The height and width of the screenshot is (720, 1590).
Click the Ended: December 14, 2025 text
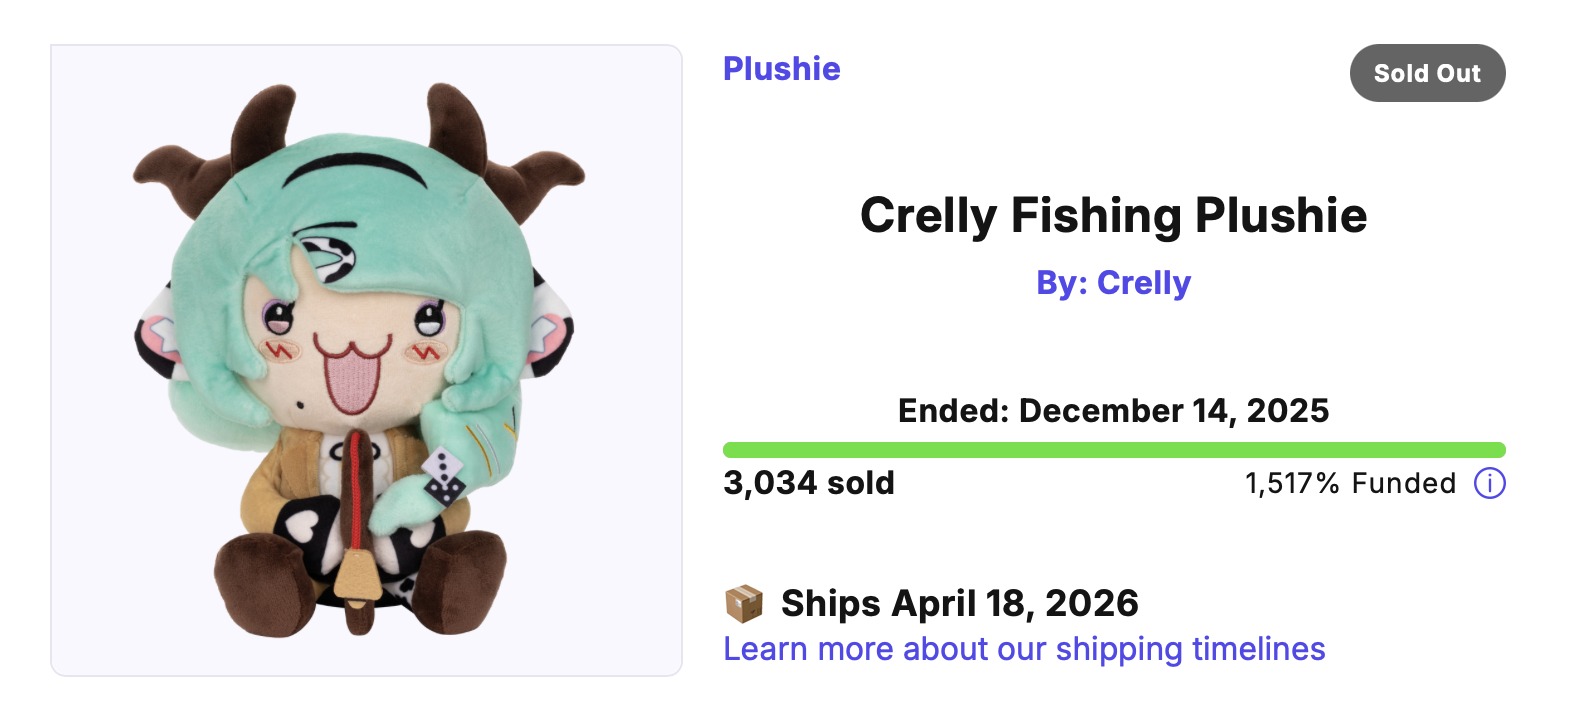click(1113, 411)
